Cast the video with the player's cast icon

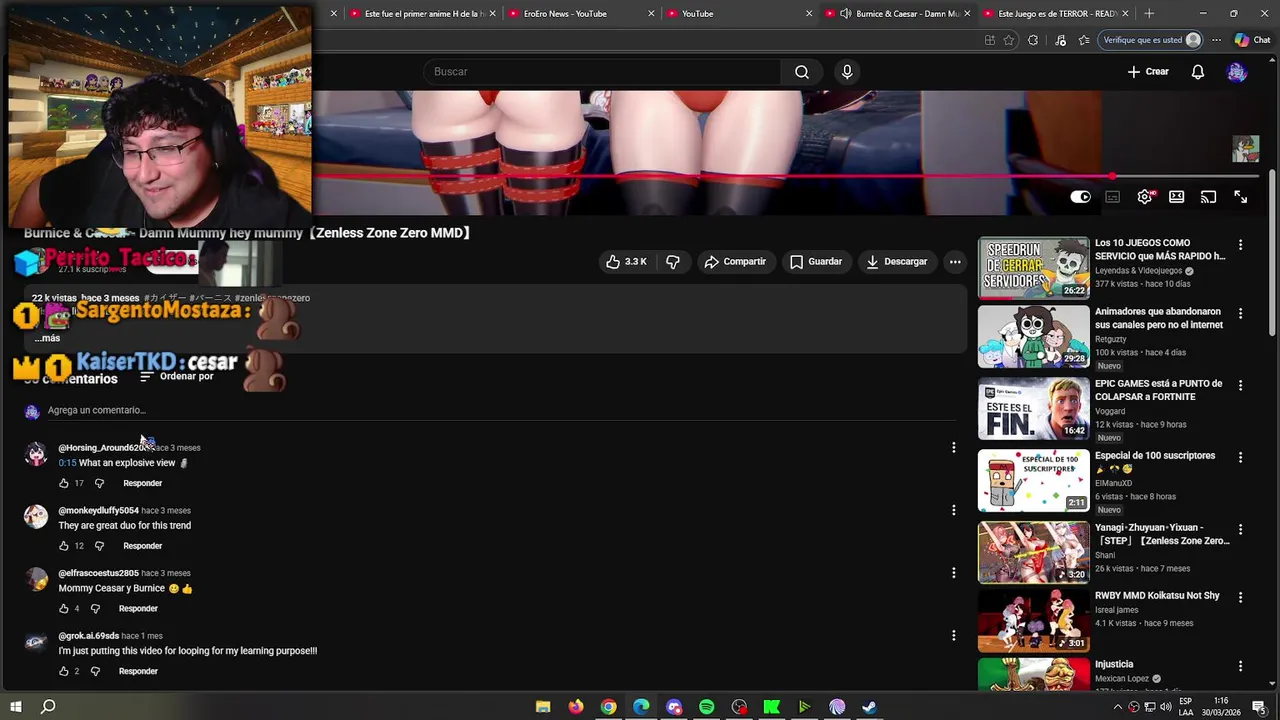coord(1208,197)
